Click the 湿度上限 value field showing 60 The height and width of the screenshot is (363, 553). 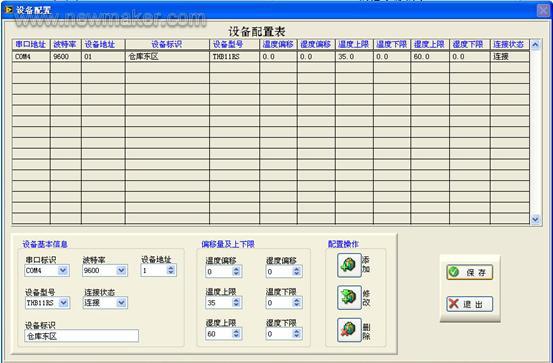219,333
